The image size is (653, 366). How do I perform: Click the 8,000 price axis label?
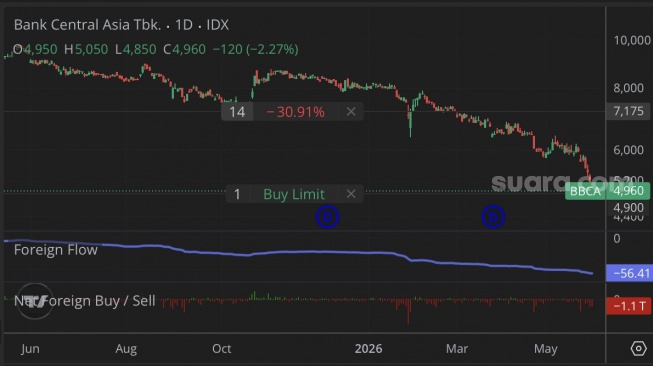(x=628, y=88)
